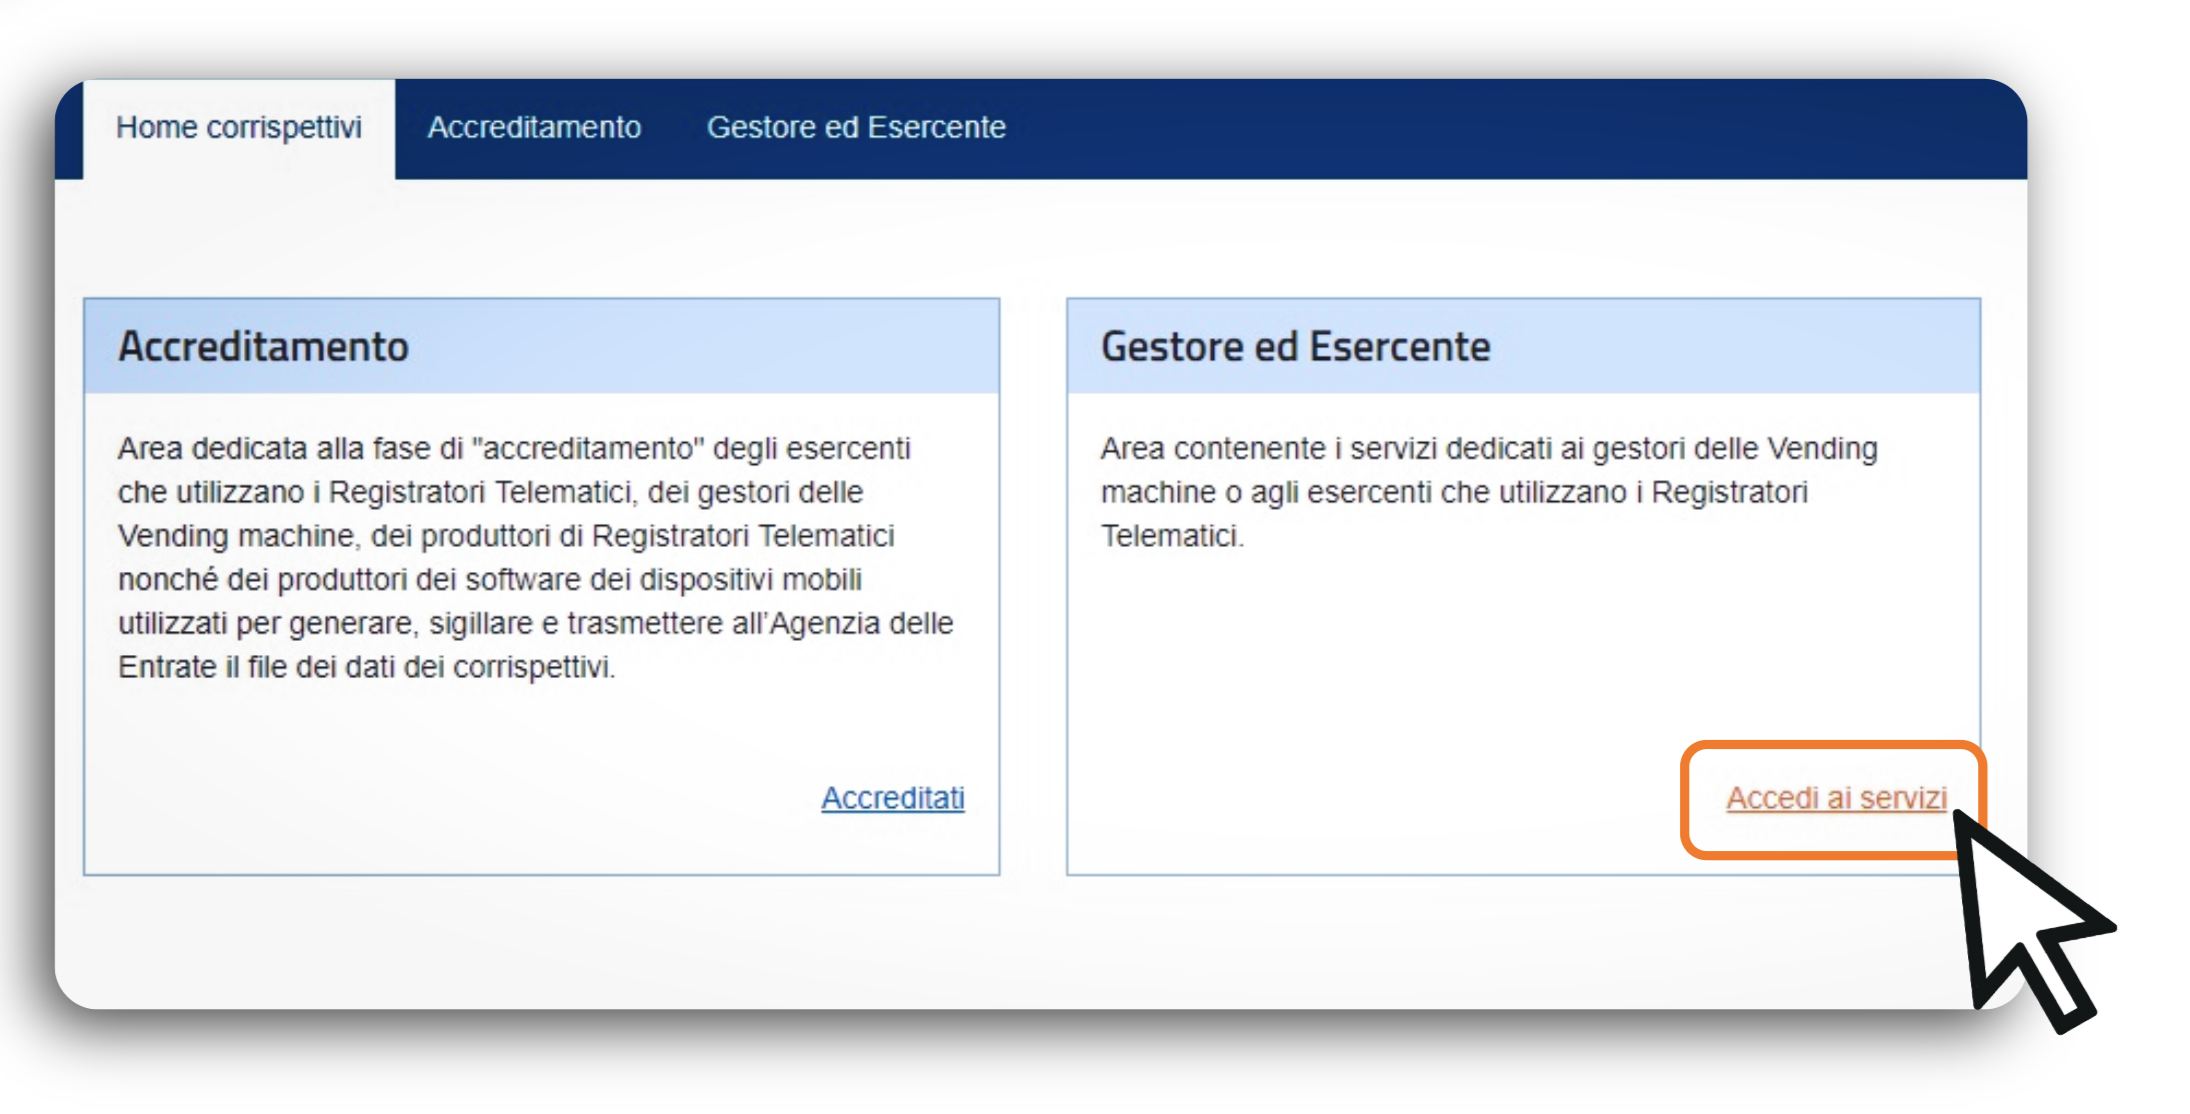The width and height of the screenshot is (2190, 1114).
Task: Switch to the Accreditamento tab
Action: (534, 128)
